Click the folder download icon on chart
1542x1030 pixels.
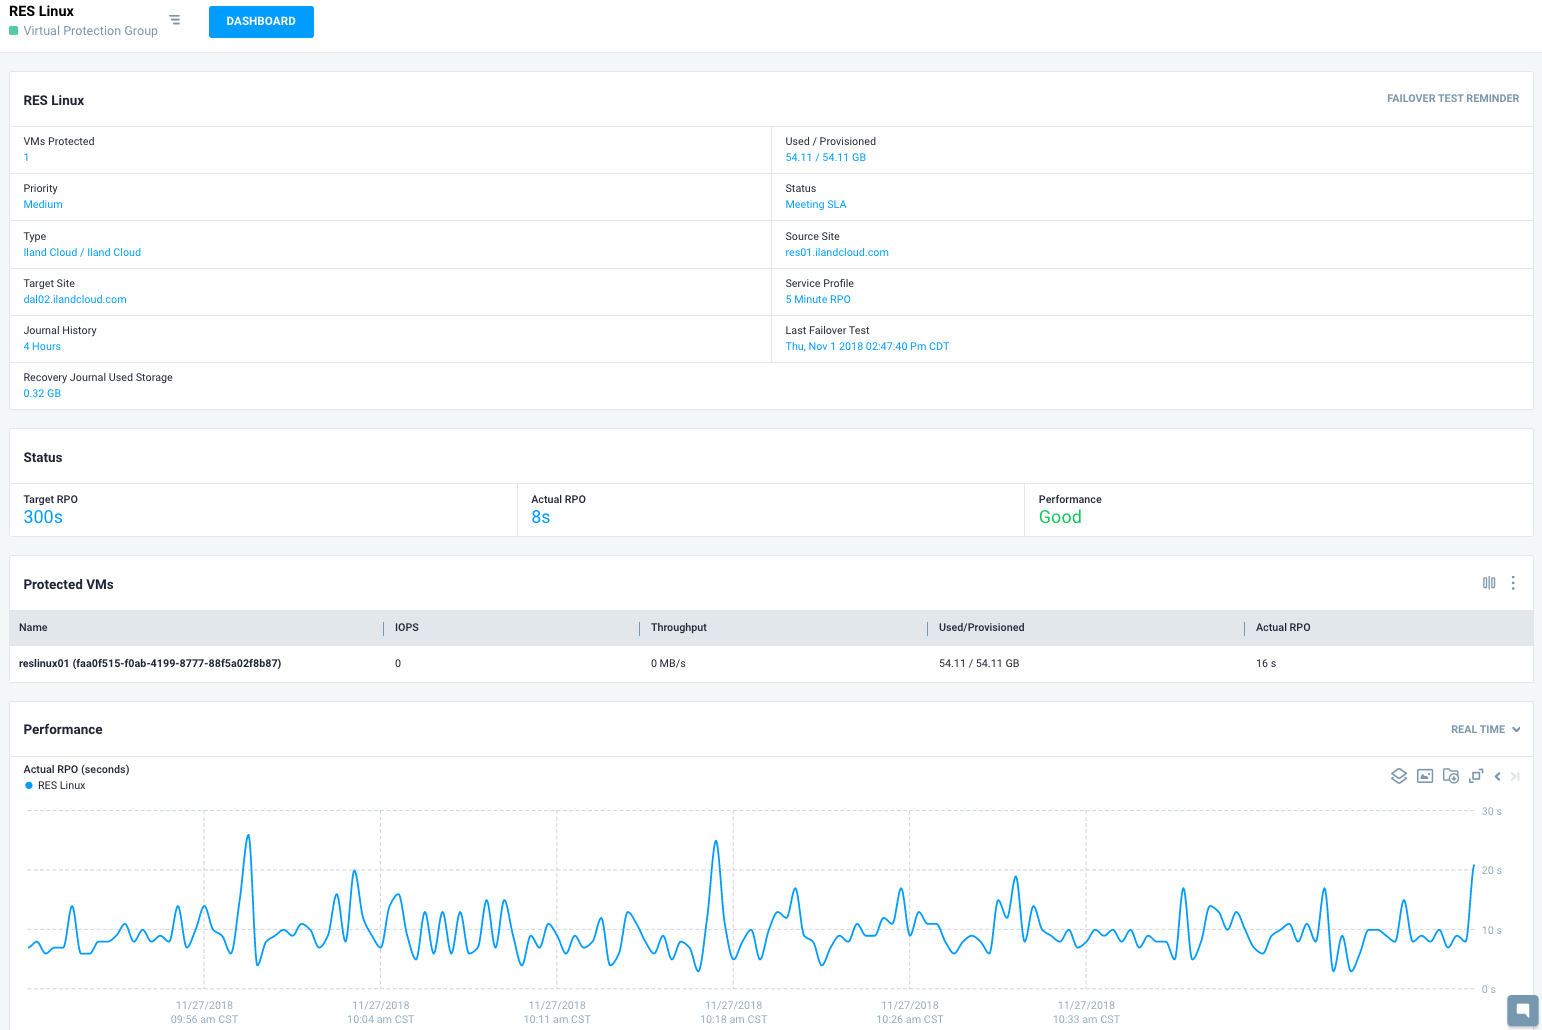click(x=1450, y=776)
